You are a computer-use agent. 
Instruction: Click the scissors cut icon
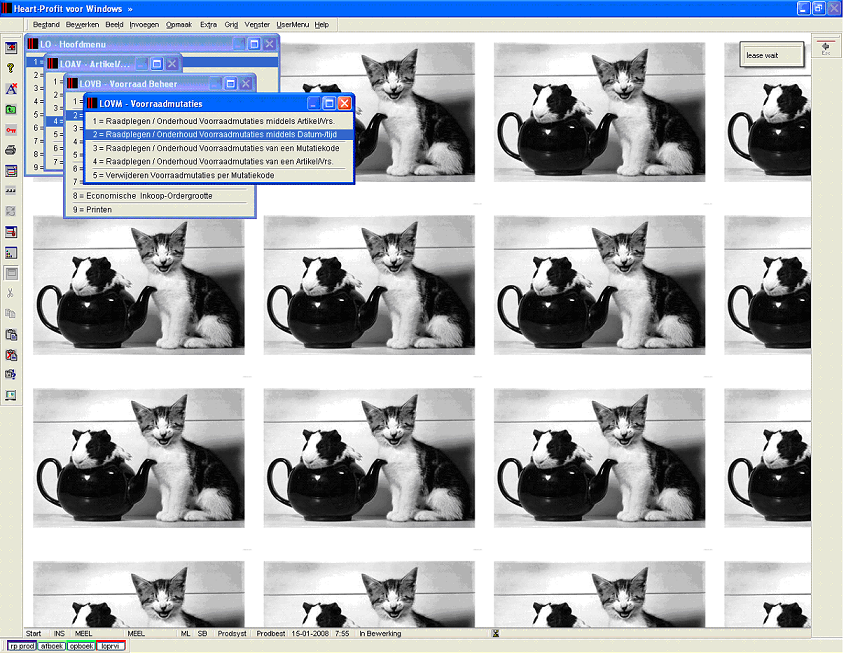[11, 293]
